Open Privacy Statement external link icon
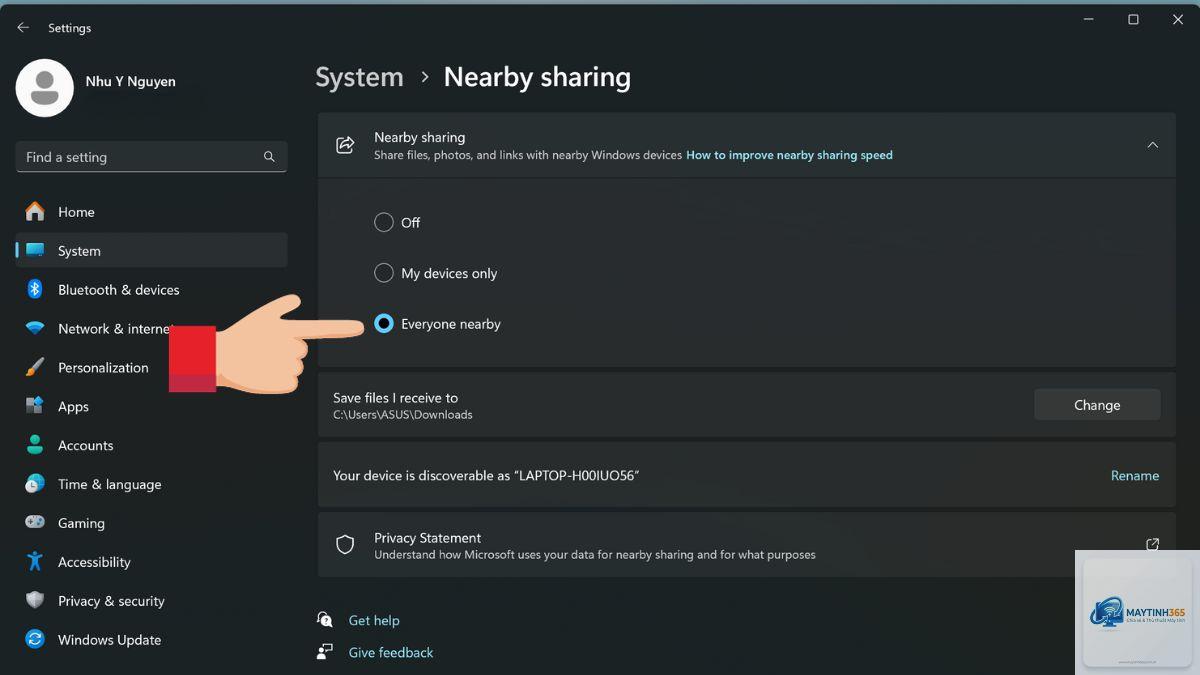Viewport: 1200px width, 675px height. (1152, 545)
